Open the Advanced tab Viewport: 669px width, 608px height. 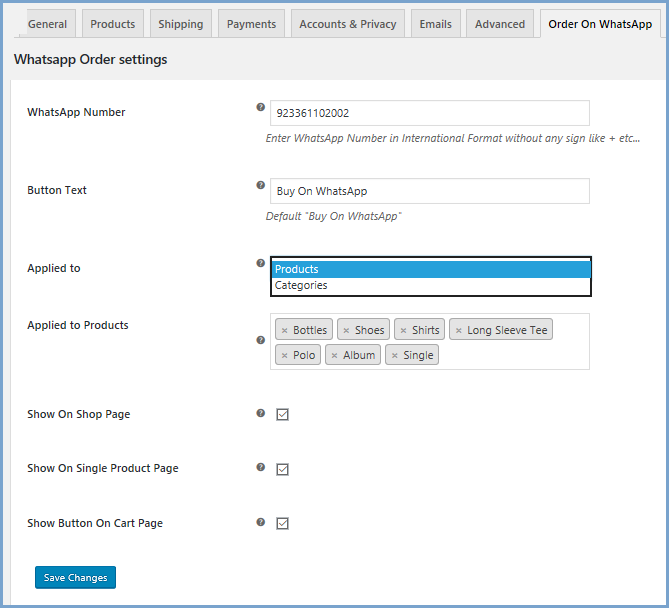pos(500,24)
